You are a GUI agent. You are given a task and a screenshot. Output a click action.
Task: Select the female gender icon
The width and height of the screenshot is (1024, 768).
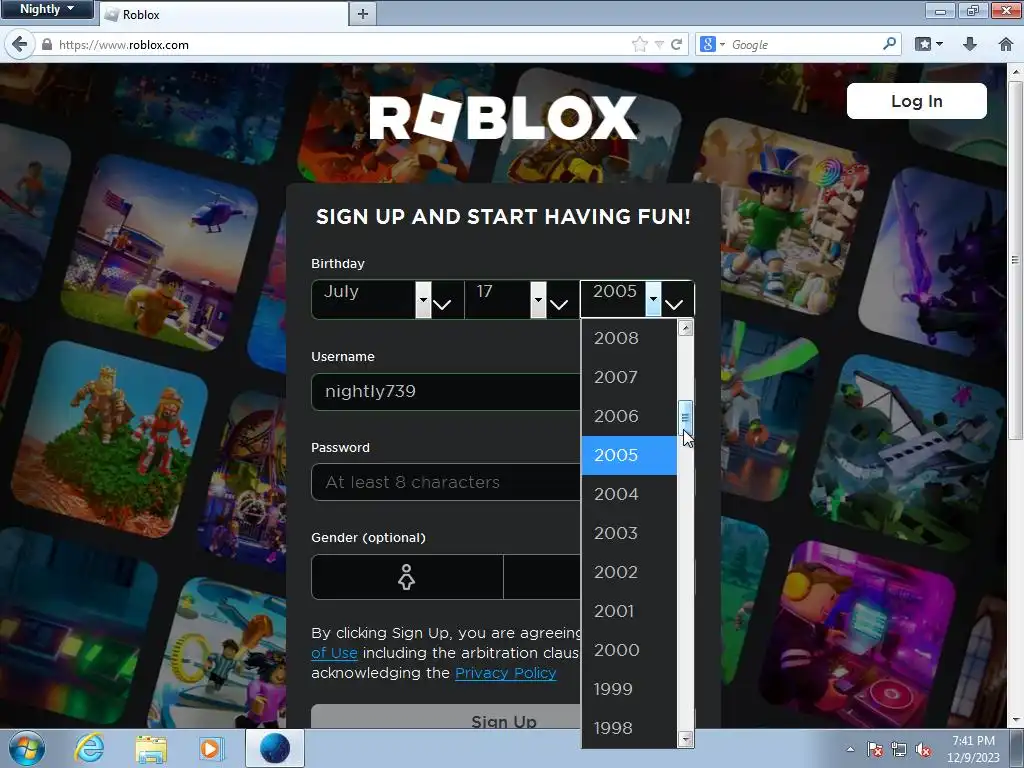pos(407,577)
